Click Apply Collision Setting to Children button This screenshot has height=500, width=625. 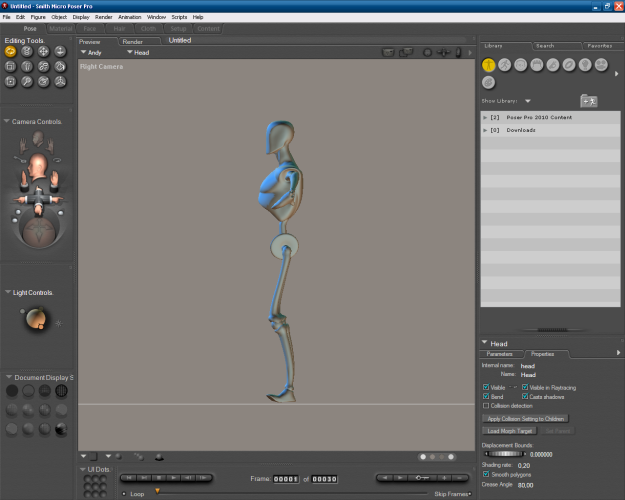[x=526, y=418]
